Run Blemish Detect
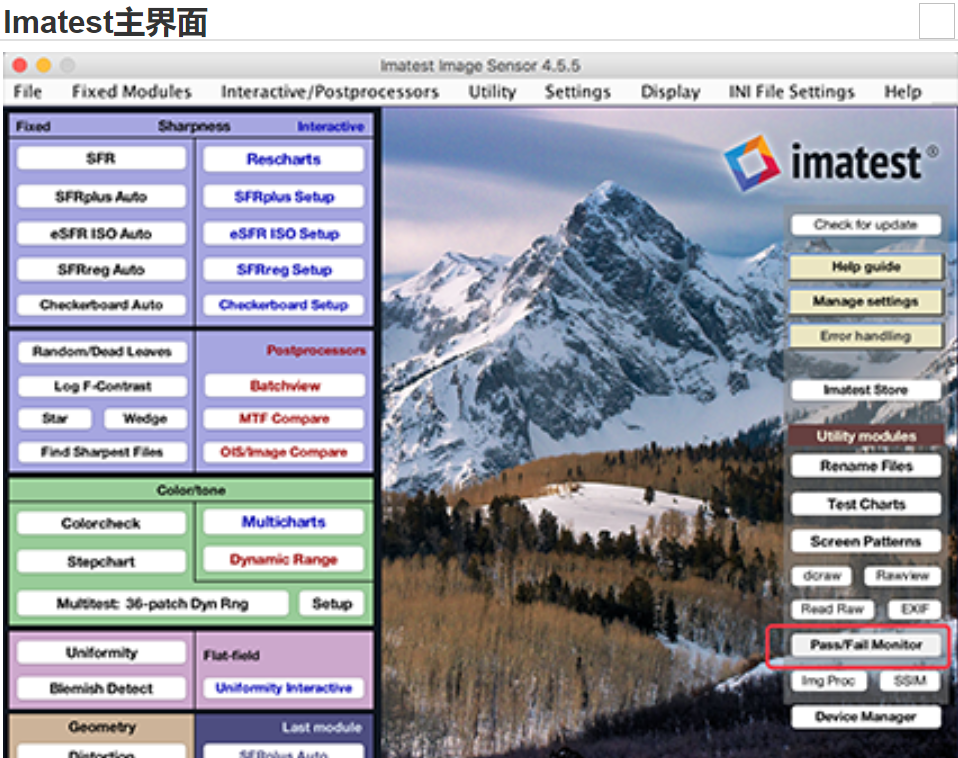Screen dimensions: 958x758 [x=100, y=688]
